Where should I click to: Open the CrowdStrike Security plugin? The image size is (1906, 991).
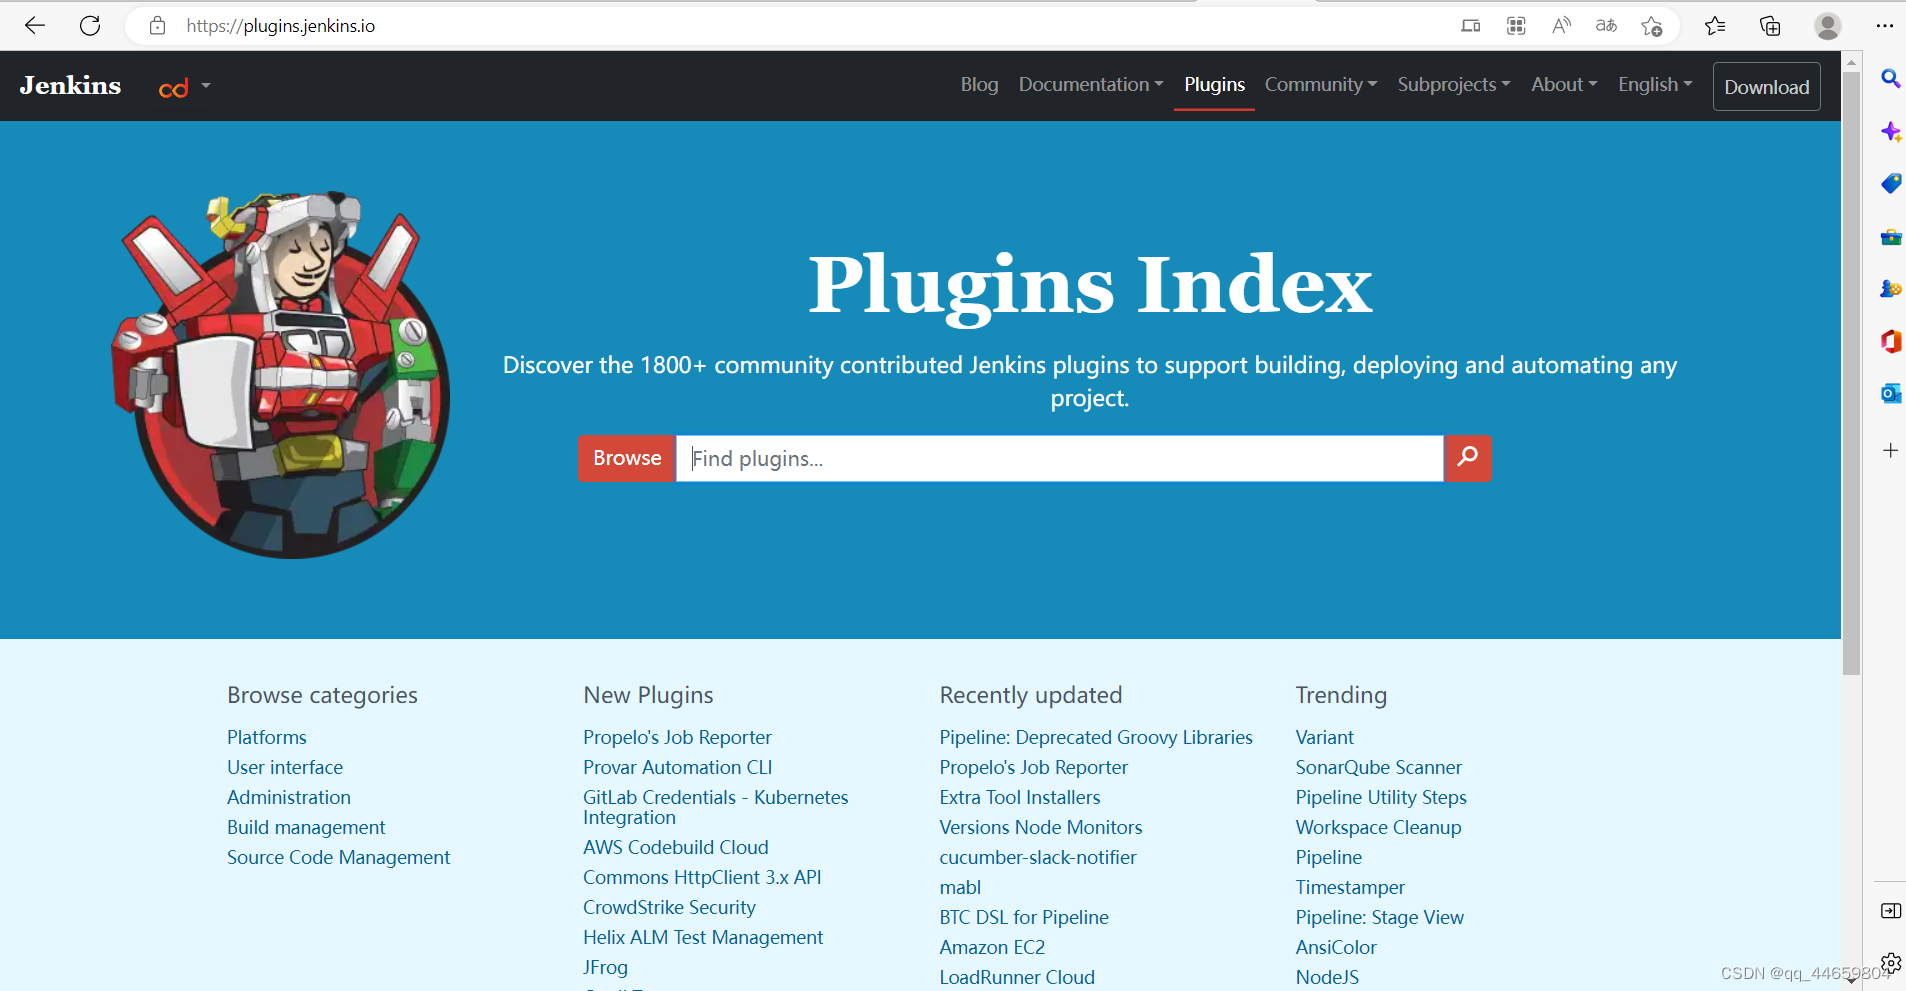click(x=669, y=907)
